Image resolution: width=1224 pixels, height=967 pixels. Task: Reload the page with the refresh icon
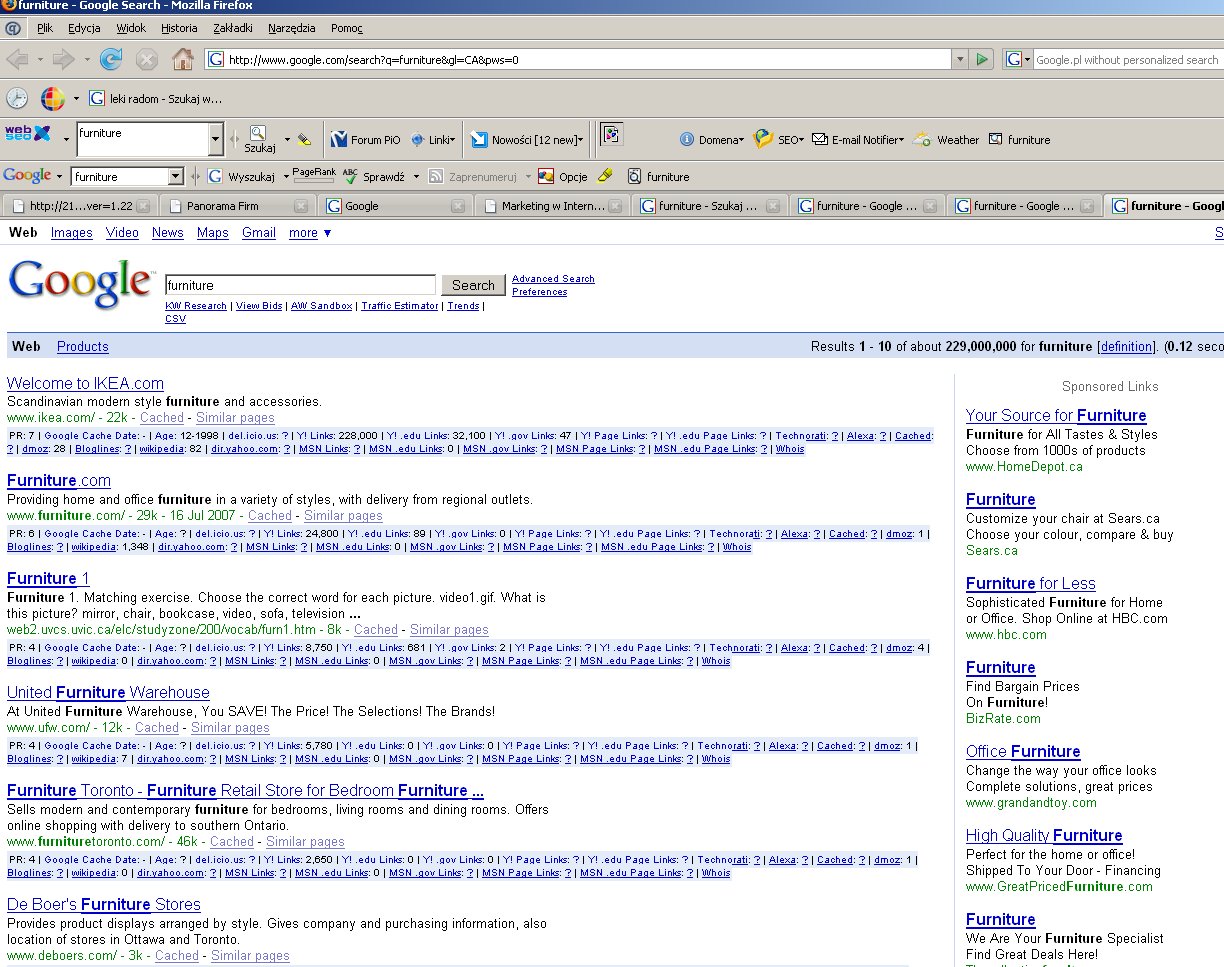111,60
